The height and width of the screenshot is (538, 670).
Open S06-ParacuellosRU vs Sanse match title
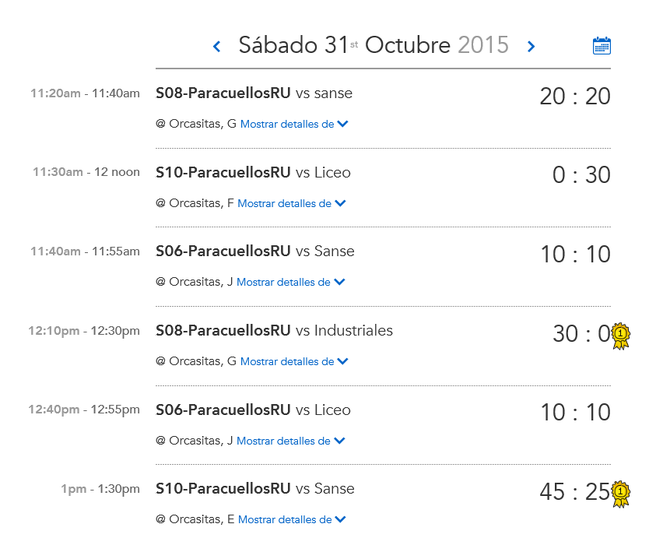pos(255,251)
